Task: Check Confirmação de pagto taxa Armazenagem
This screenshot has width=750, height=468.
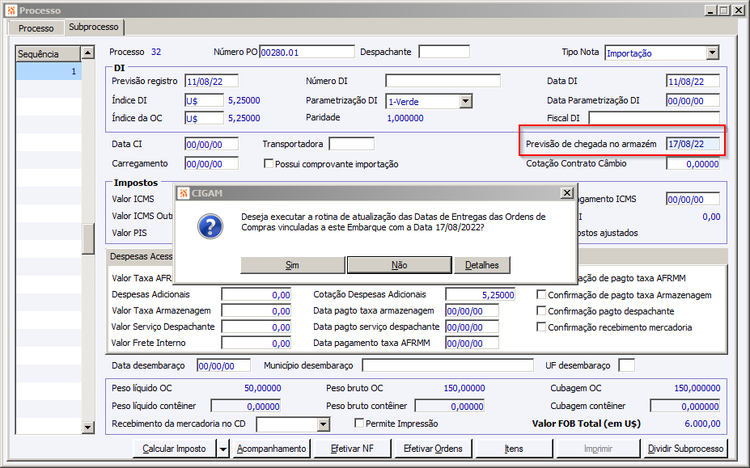Action: [541, 294]
